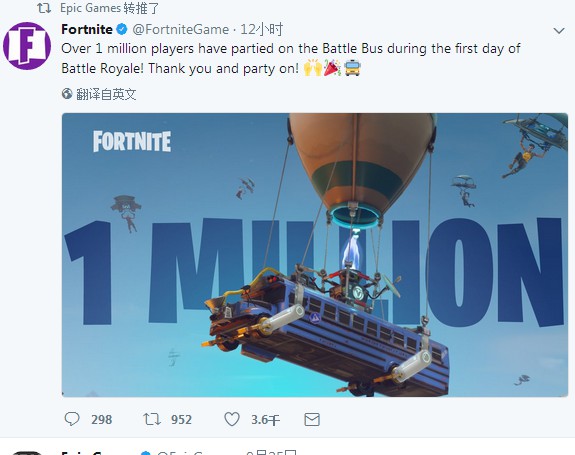Click the tweet text about Battle Royale
Screen dimensions: 575x455
(x=291, y=59)
